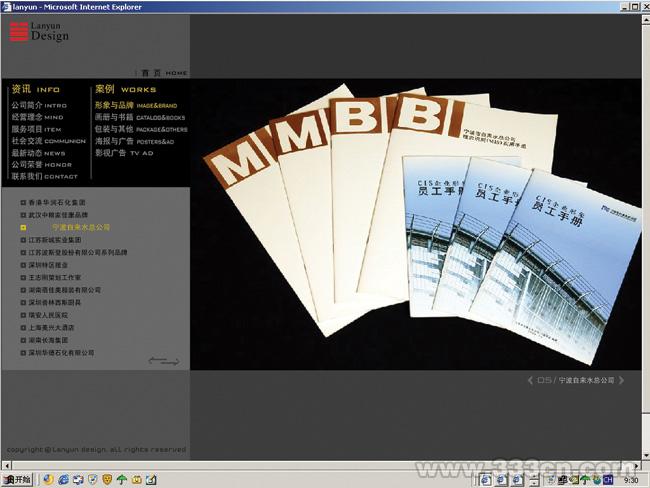This screenshot has width=650, height=488.
Task: Click the double arrow under the client list
Action: [164, 360]
